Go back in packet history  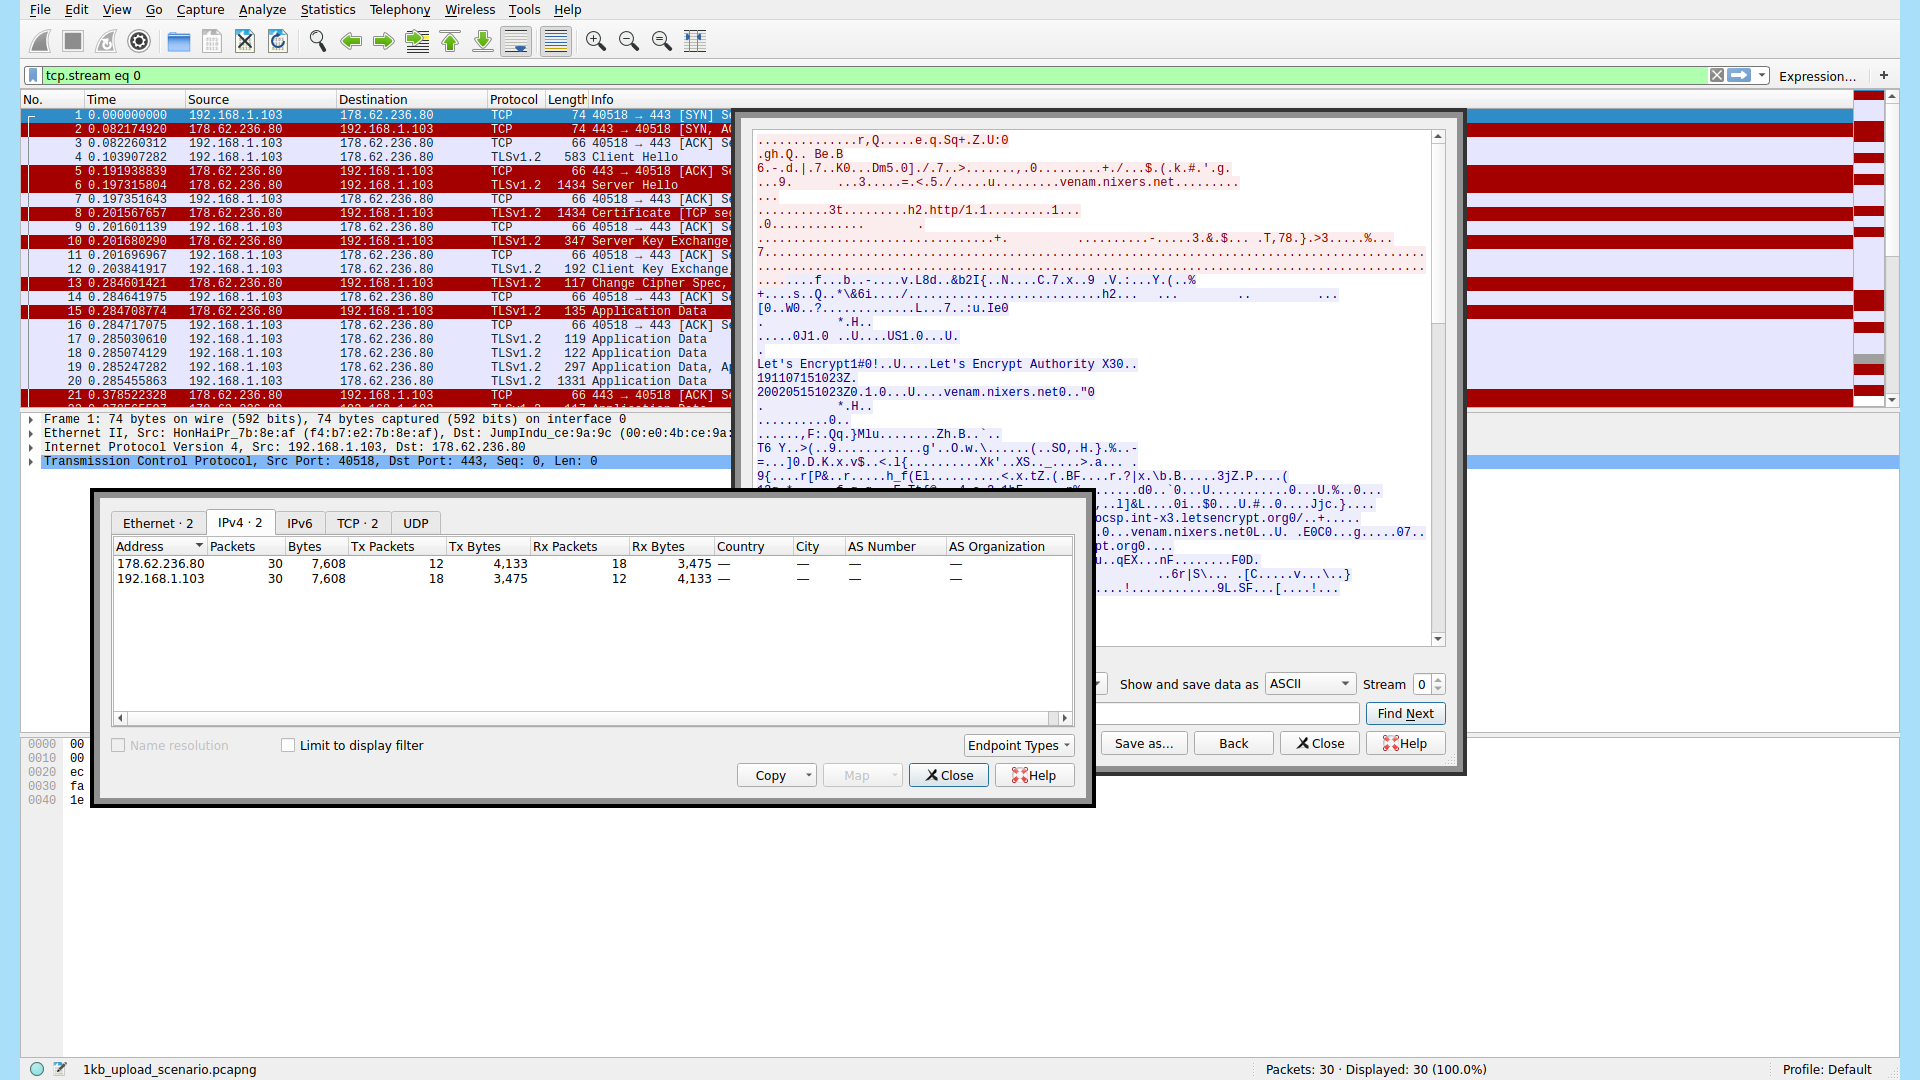[351, 41]
